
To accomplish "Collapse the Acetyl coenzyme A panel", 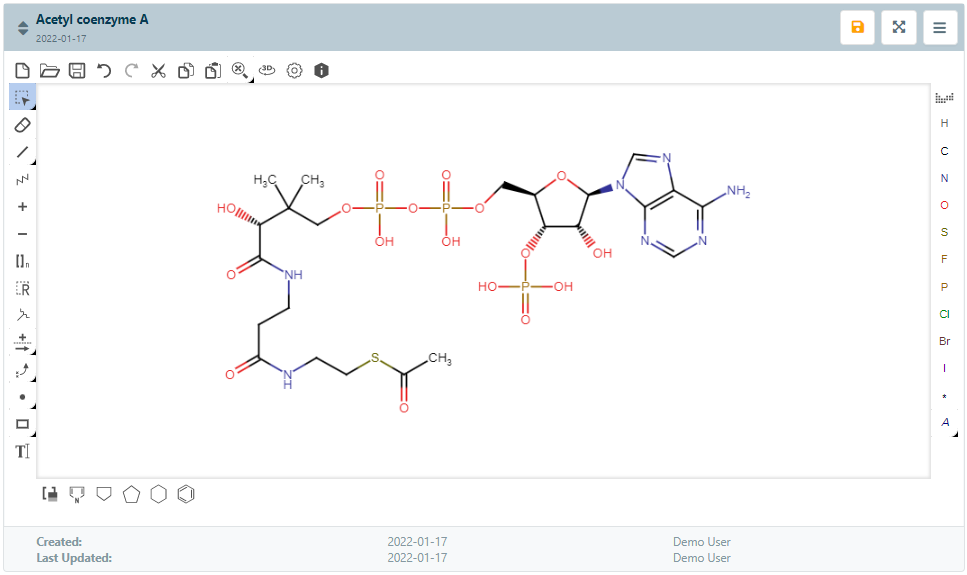I will 23,28.
